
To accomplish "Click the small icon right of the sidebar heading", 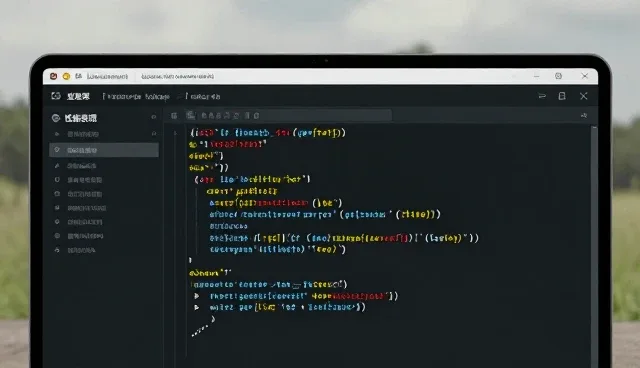I will (153, 117).
